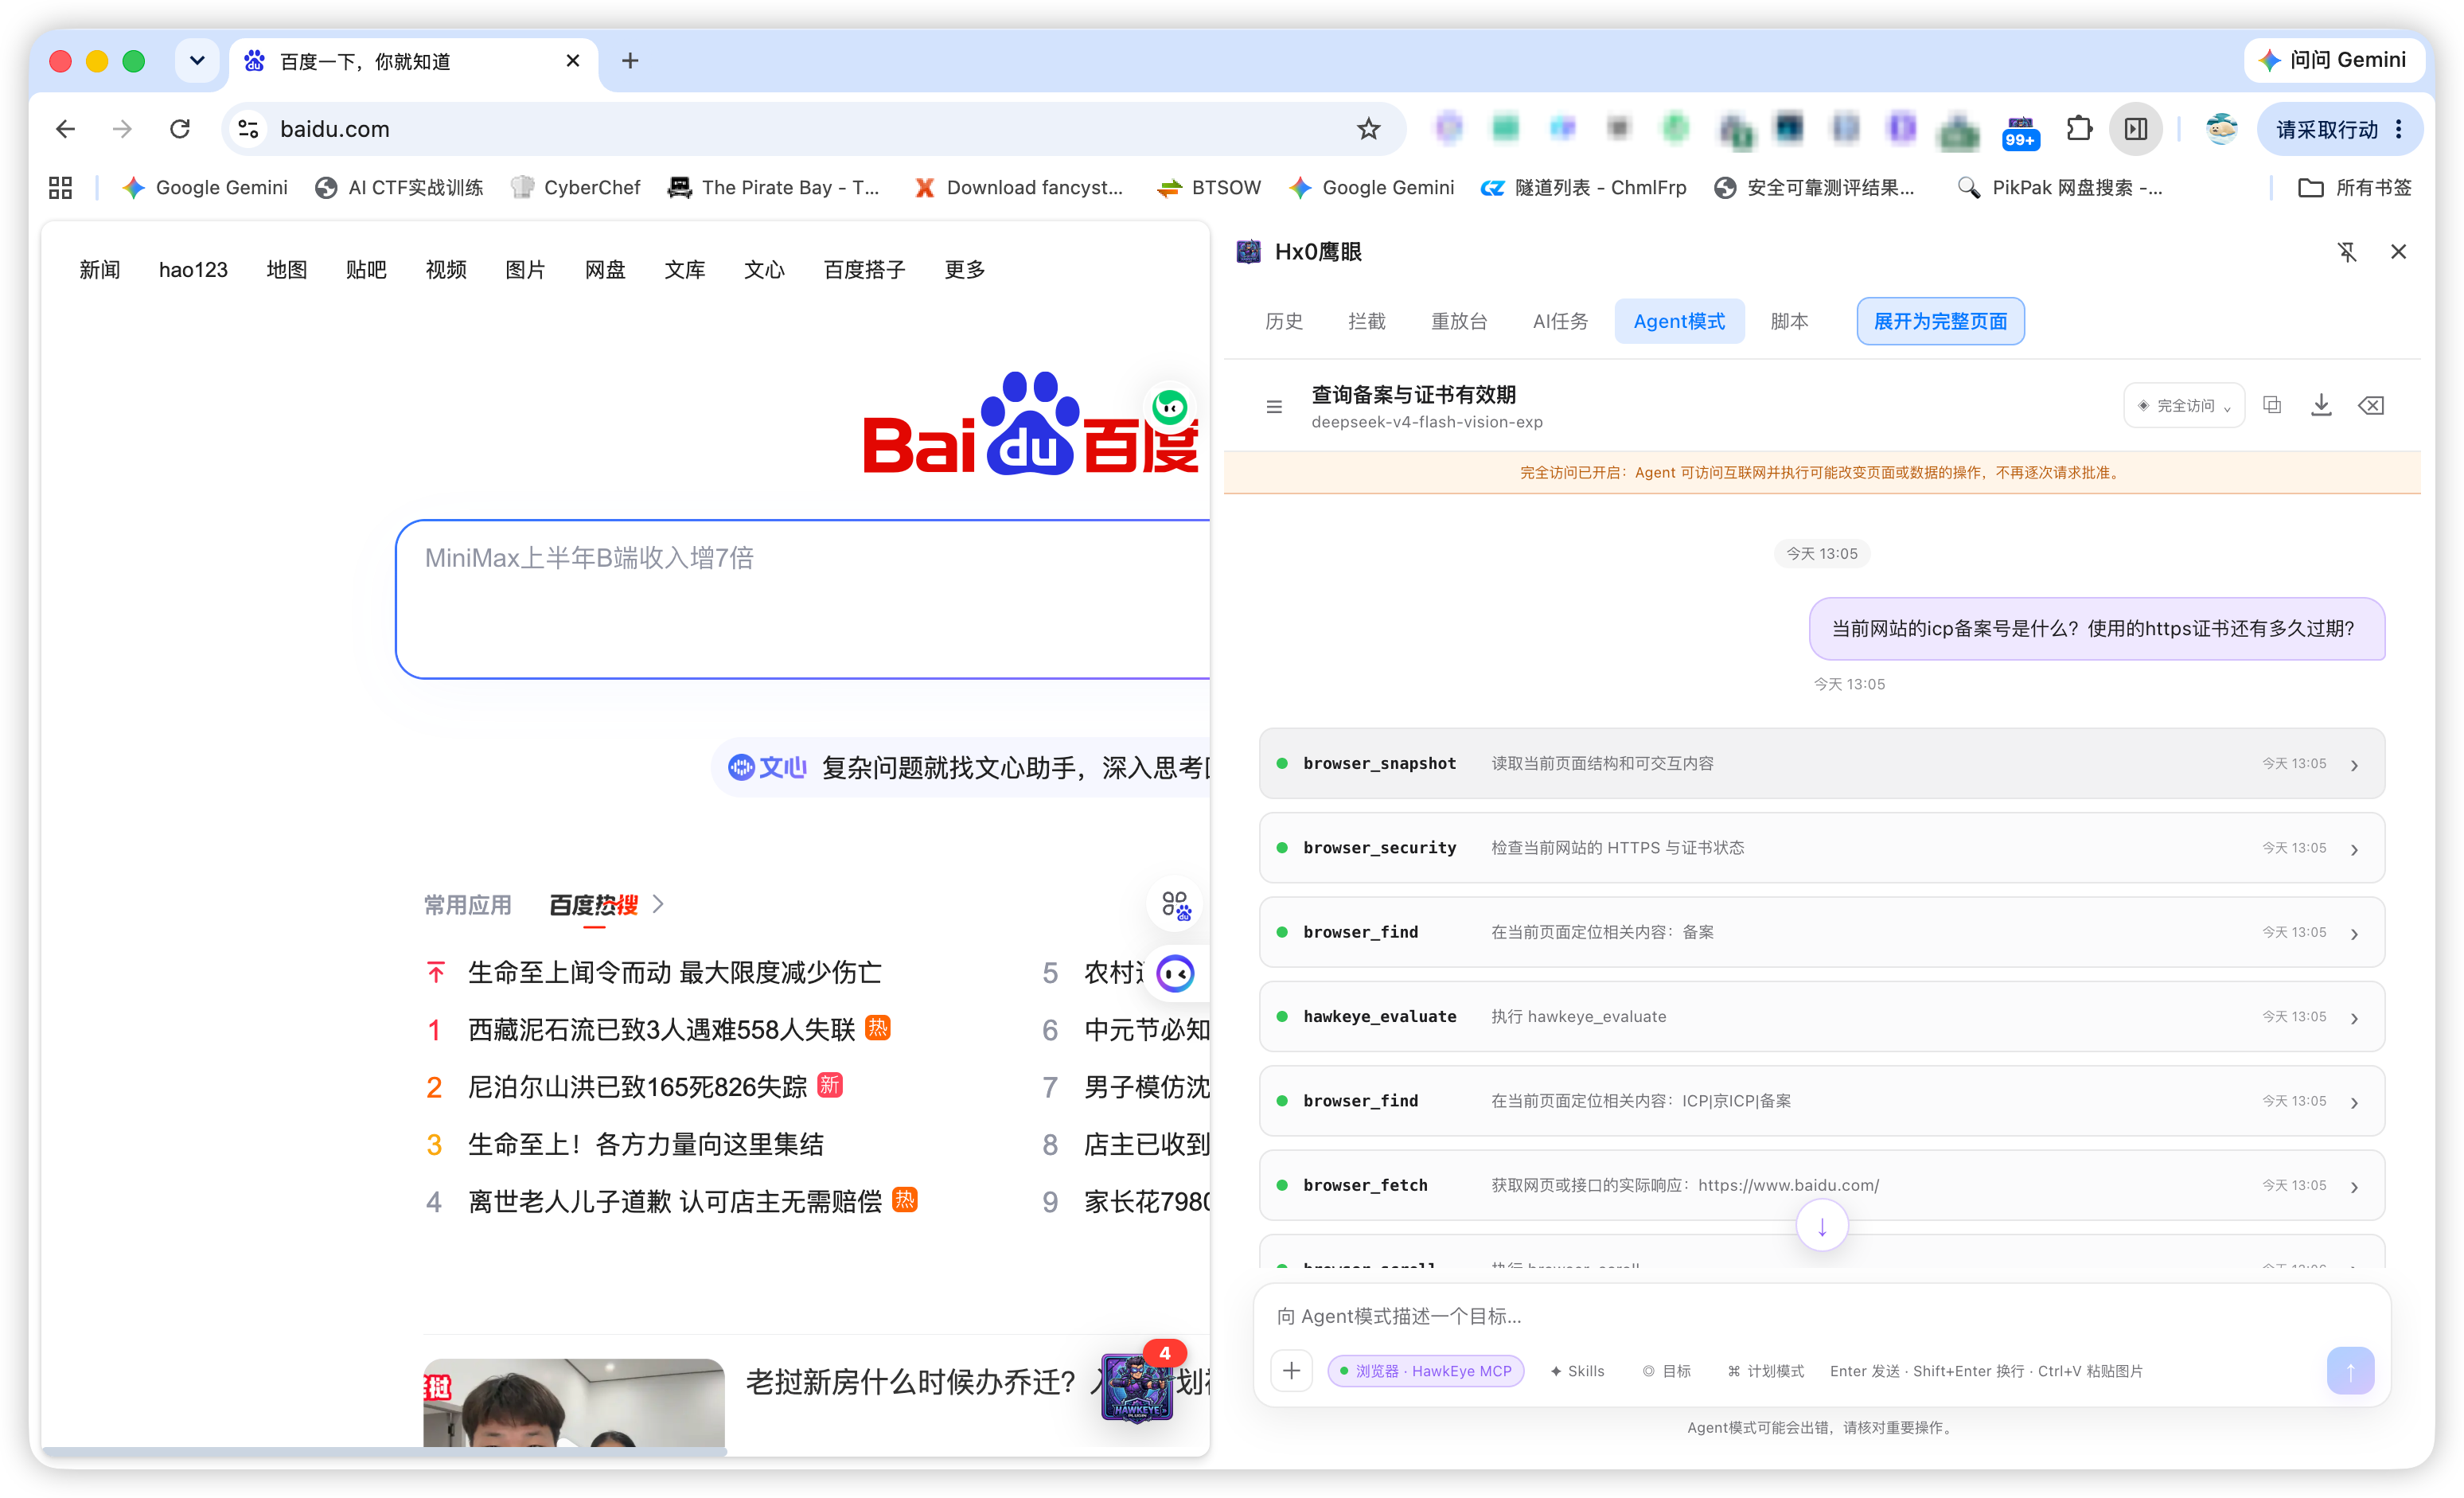Image resolution: width=2464 pixels, height=1498 pixels.
Task: Open the Baidu apps widget icon
Action: point(1176,906)
